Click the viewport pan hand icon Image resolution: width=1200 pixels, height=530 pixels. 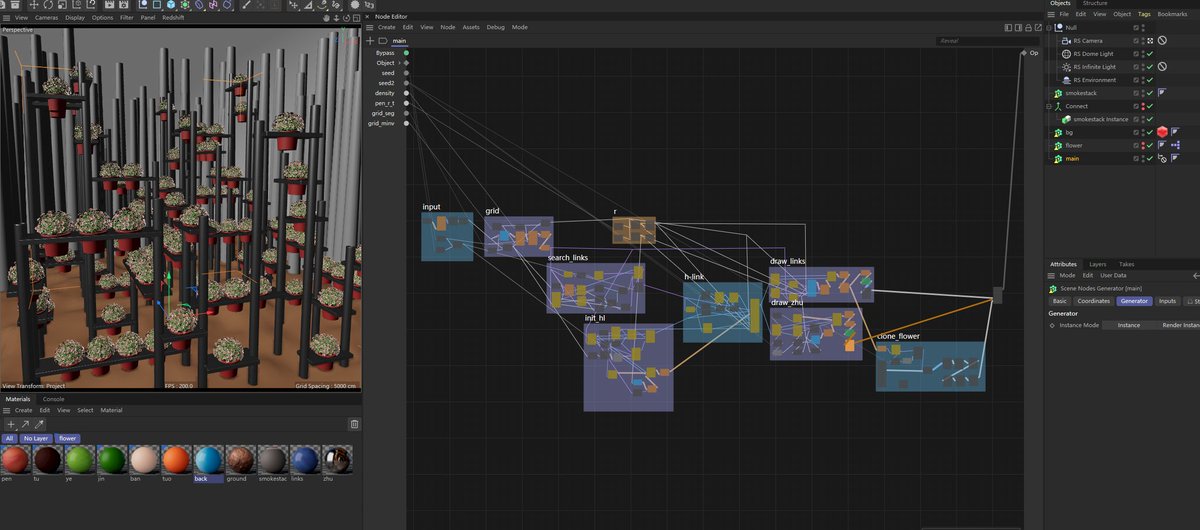pyautogui.click(x=326, y=17)
